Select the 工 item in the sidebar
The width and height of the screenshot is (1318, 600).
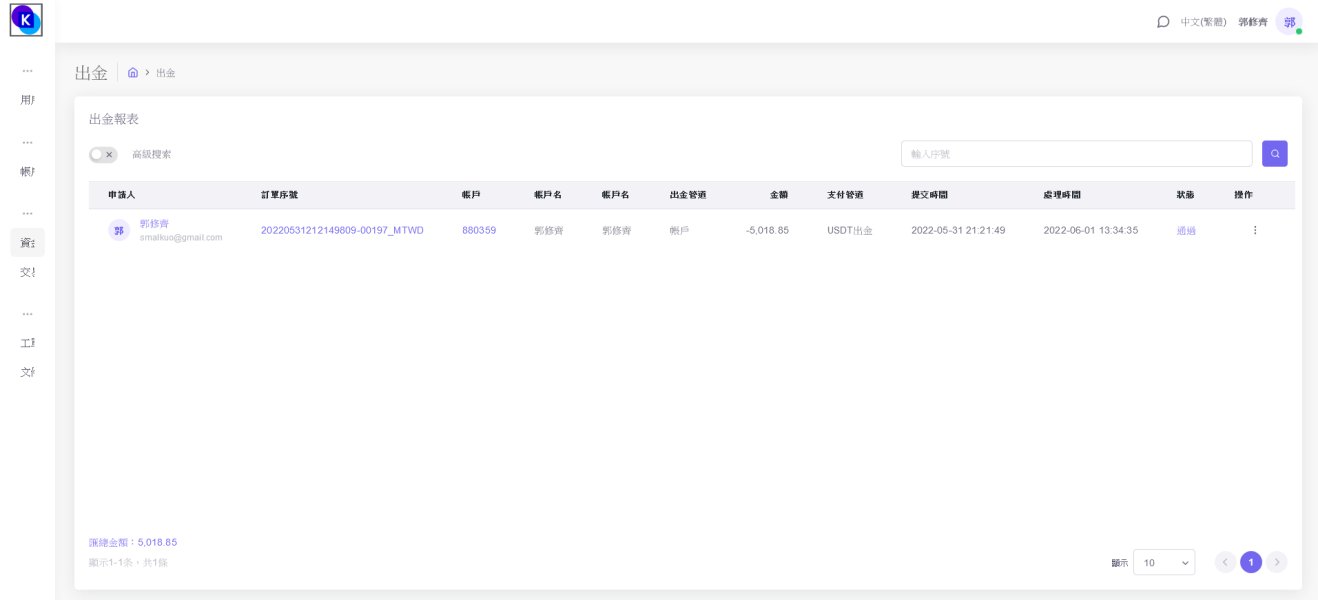tap(27, 343)
